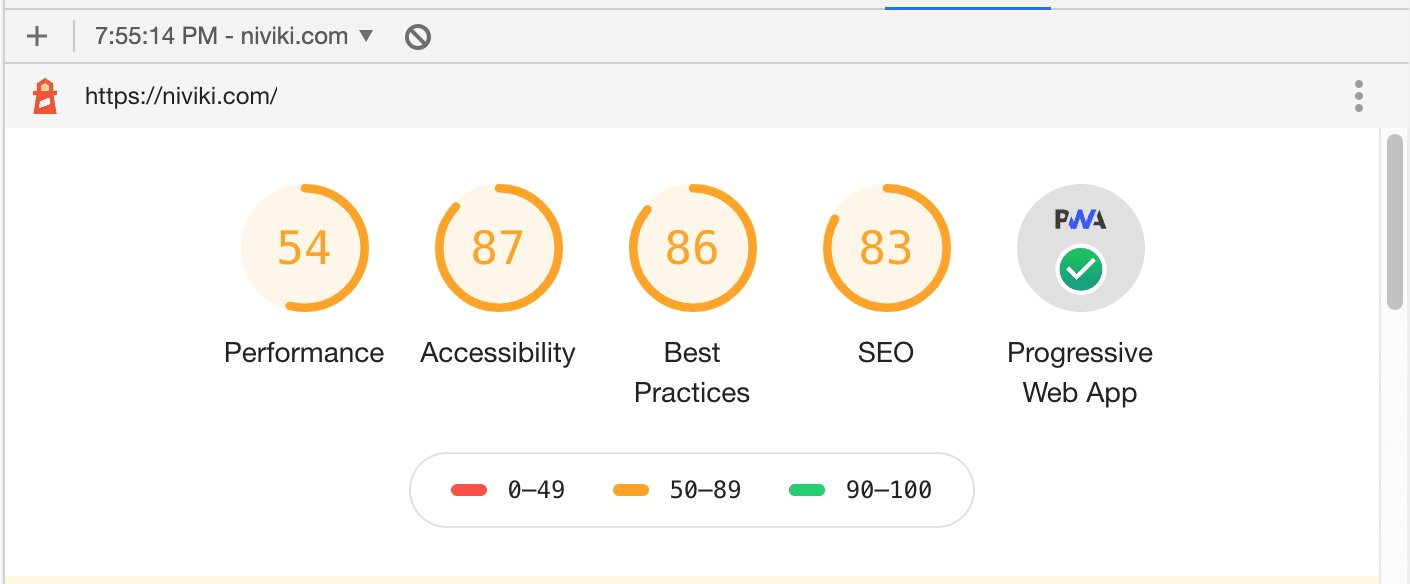Image resolution: width=1410 pixels, height=584 pixels.
Task: Go to the SEO section label
Action: pyautogui.click(x=886, y=353)
